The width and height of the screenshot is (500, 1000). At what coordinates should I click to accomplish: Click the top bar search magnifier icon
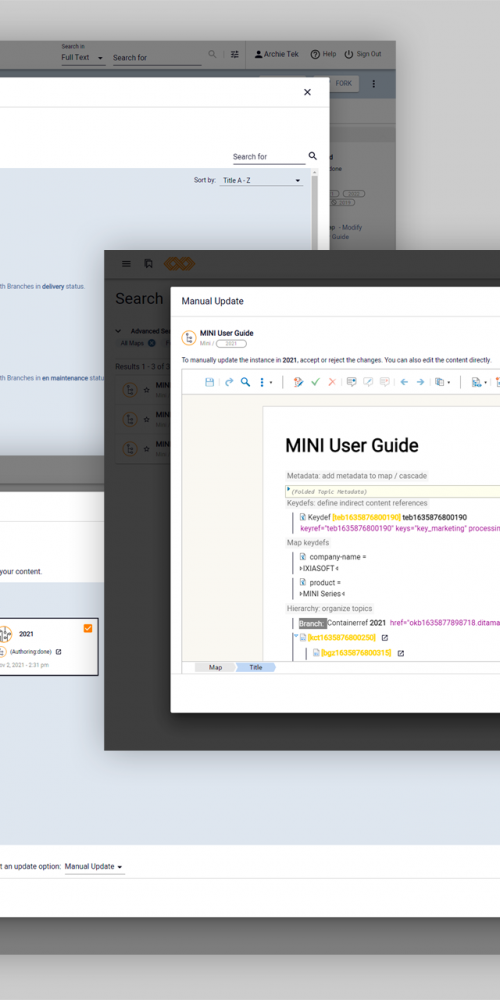[x=212, y=54]
